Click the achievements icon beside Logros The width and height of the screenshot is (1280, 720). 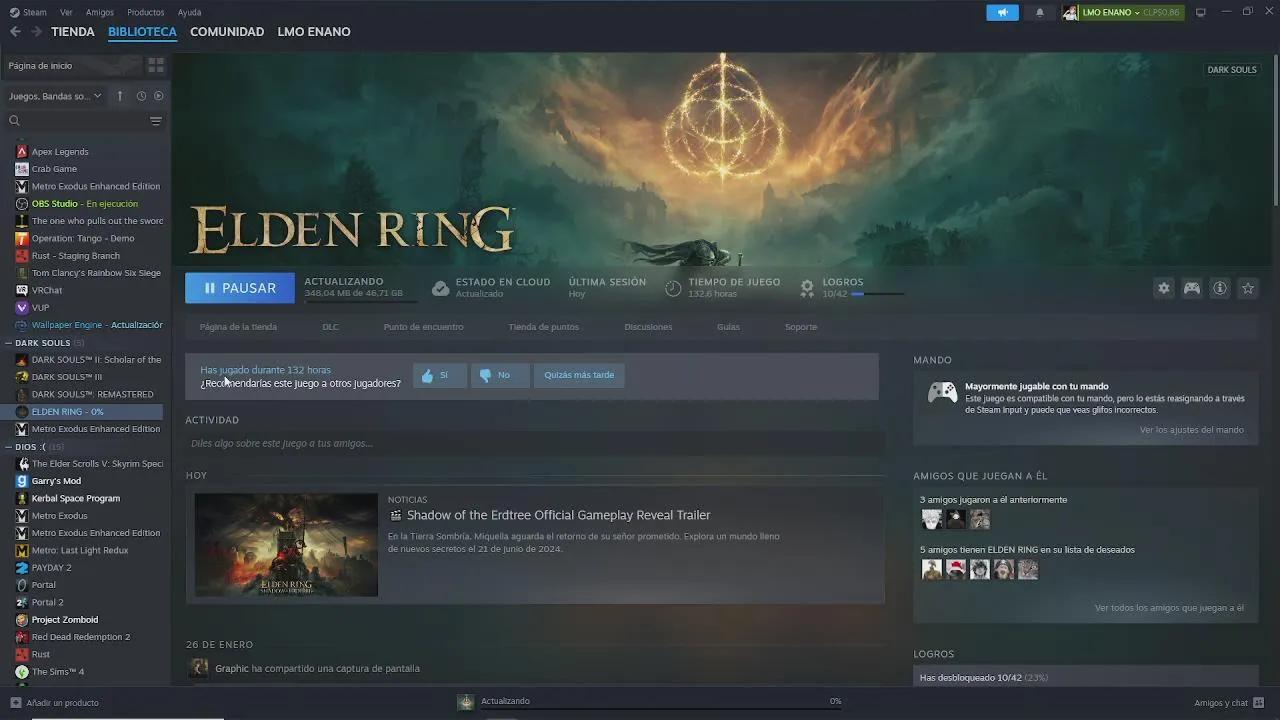click(x=807, y=288)
